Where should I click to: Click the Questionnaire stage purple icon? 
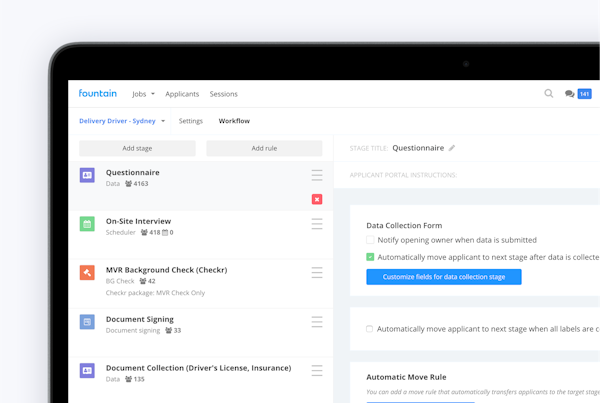[x=87, y=175]
